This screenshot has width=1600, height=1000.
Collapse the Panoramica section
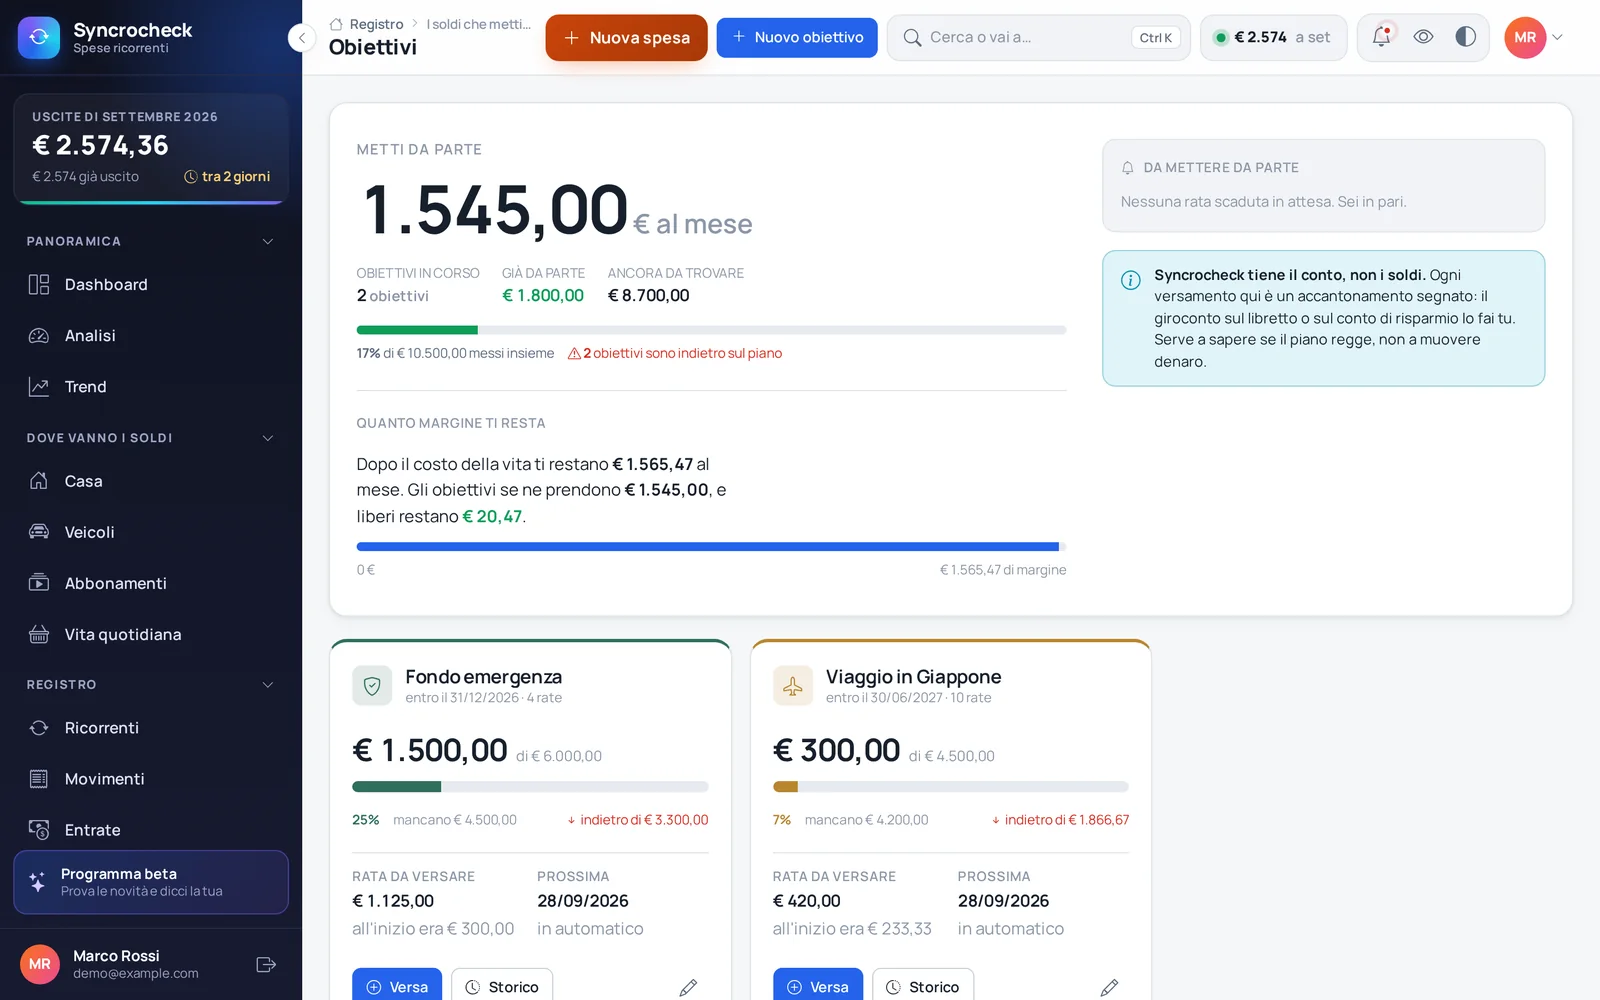tap(151, 241)
